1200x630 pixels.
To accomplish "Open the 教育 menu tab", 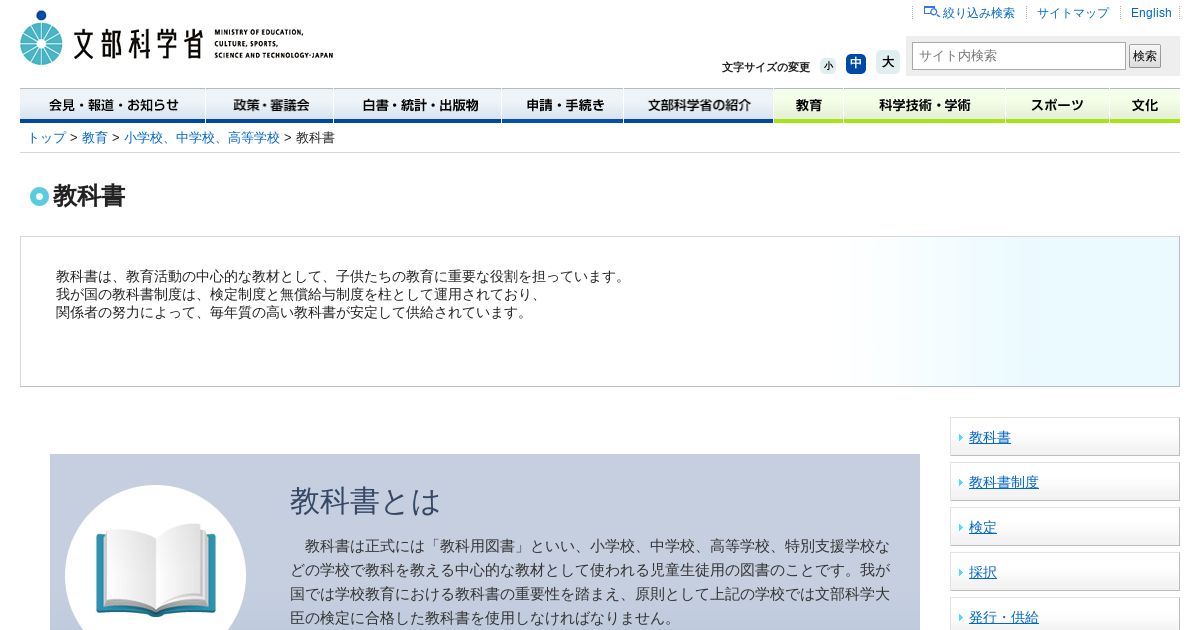I will [x=809, y=105].
